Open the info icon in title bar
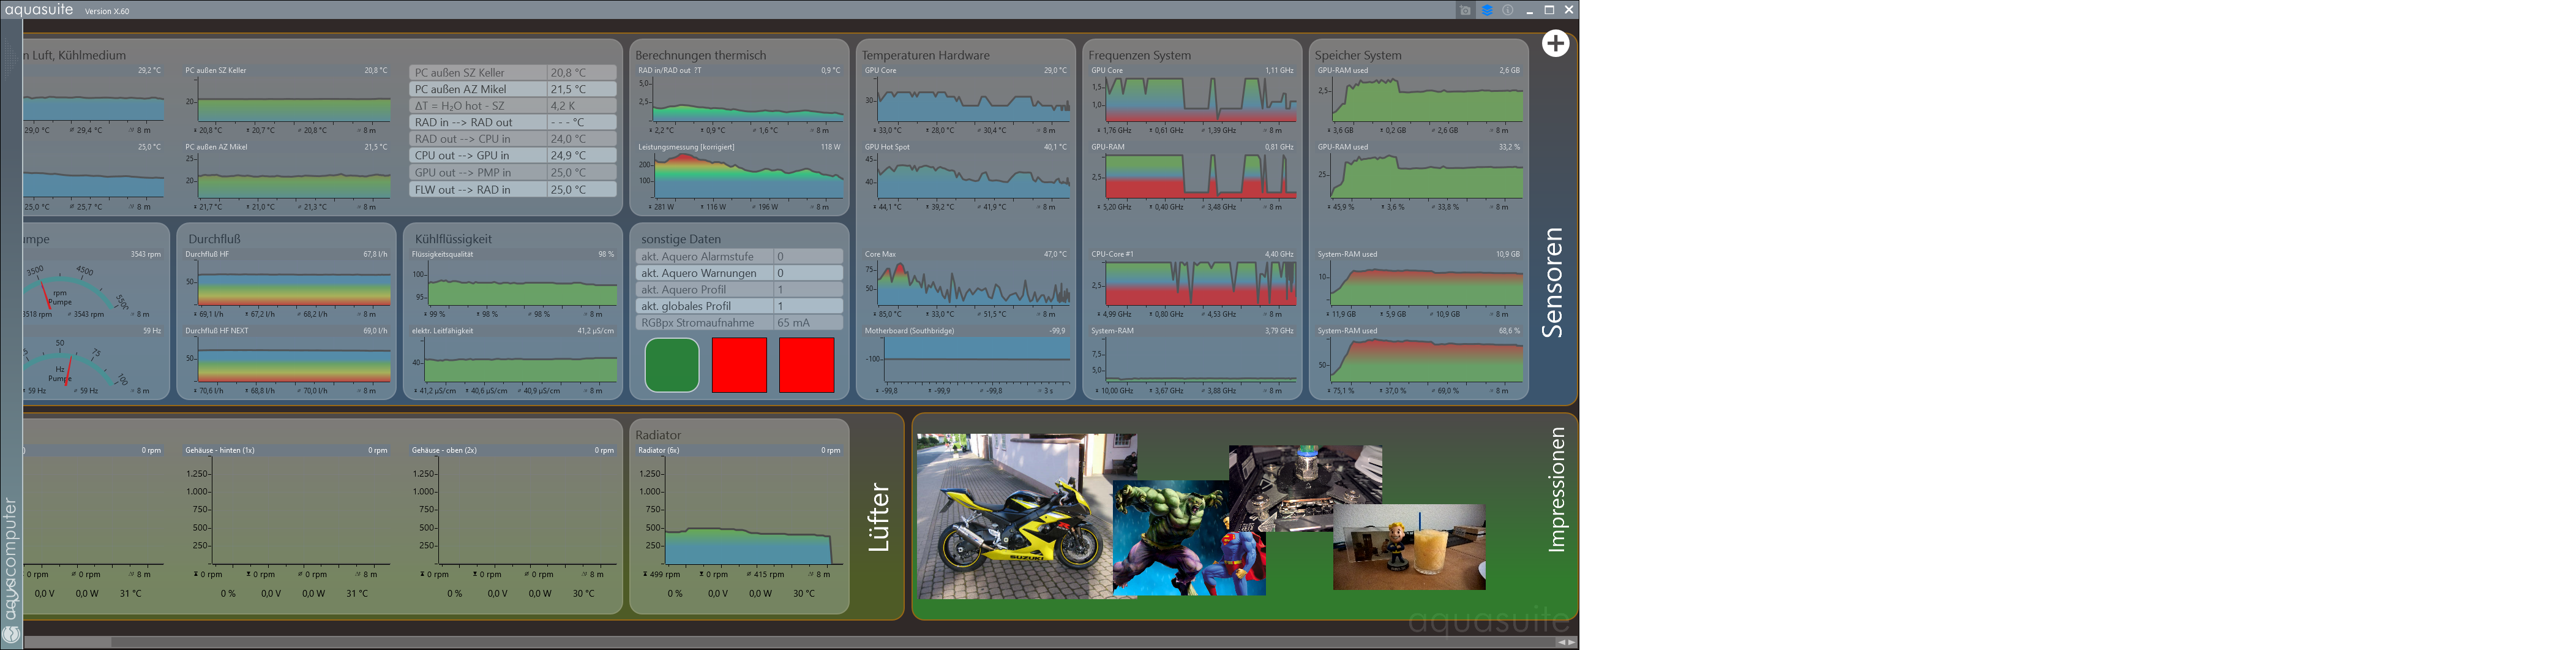2576x650 pixels. tap(1508, 10)
